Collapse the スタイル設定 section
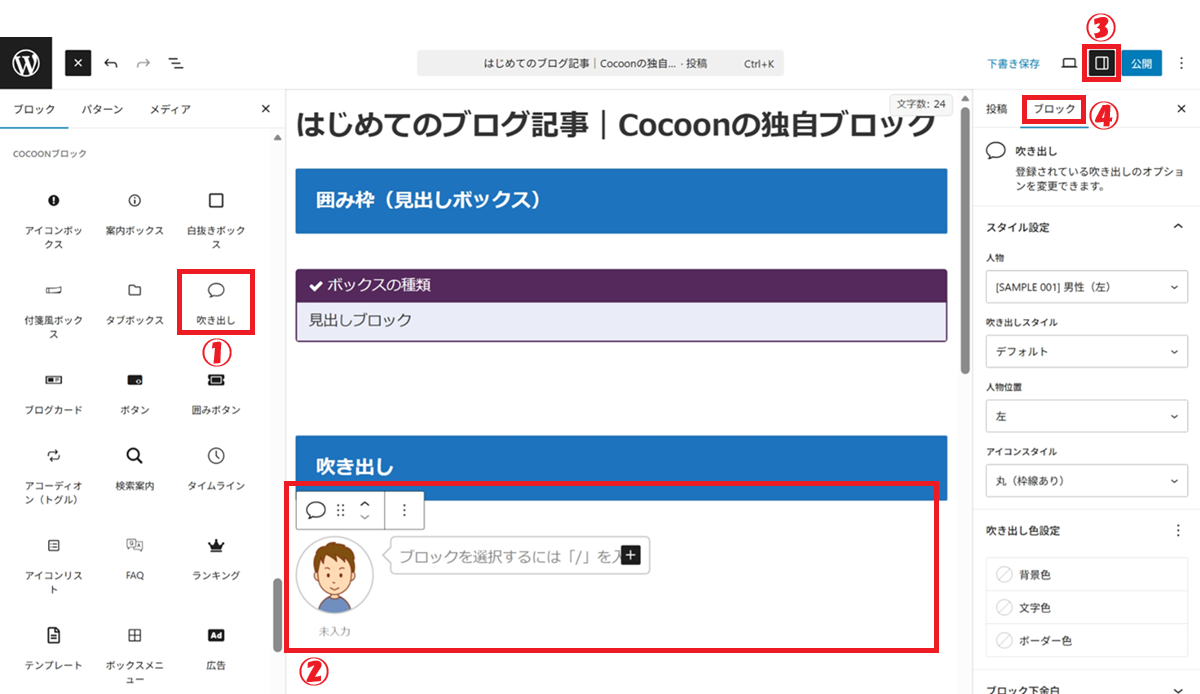This screenshot has width=1200, height=694. tap(1178, 227)
